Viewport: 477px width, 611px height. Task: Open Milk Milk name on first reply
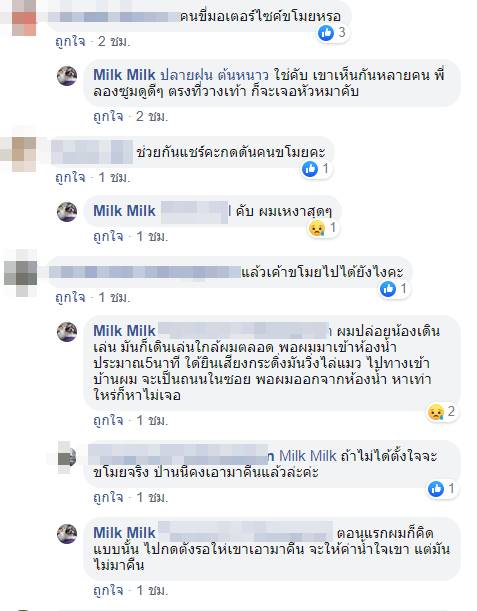click(124, 75)
